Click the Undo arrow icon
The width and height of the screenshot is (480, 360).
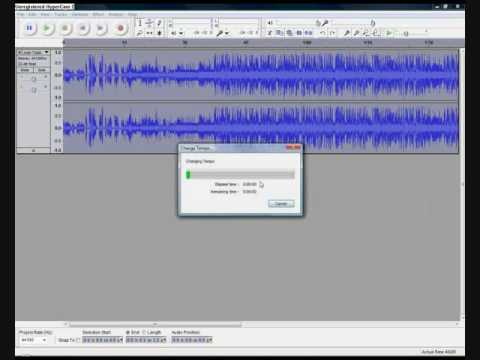tap(322, 33)
